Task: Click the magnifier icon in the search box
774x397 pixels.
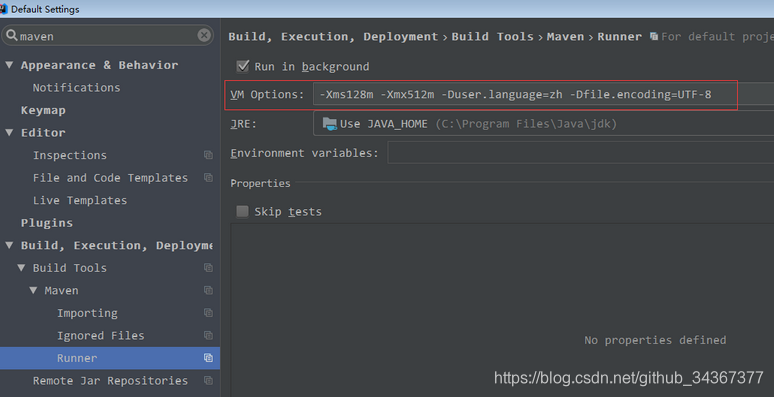Action: pos(11,36)
